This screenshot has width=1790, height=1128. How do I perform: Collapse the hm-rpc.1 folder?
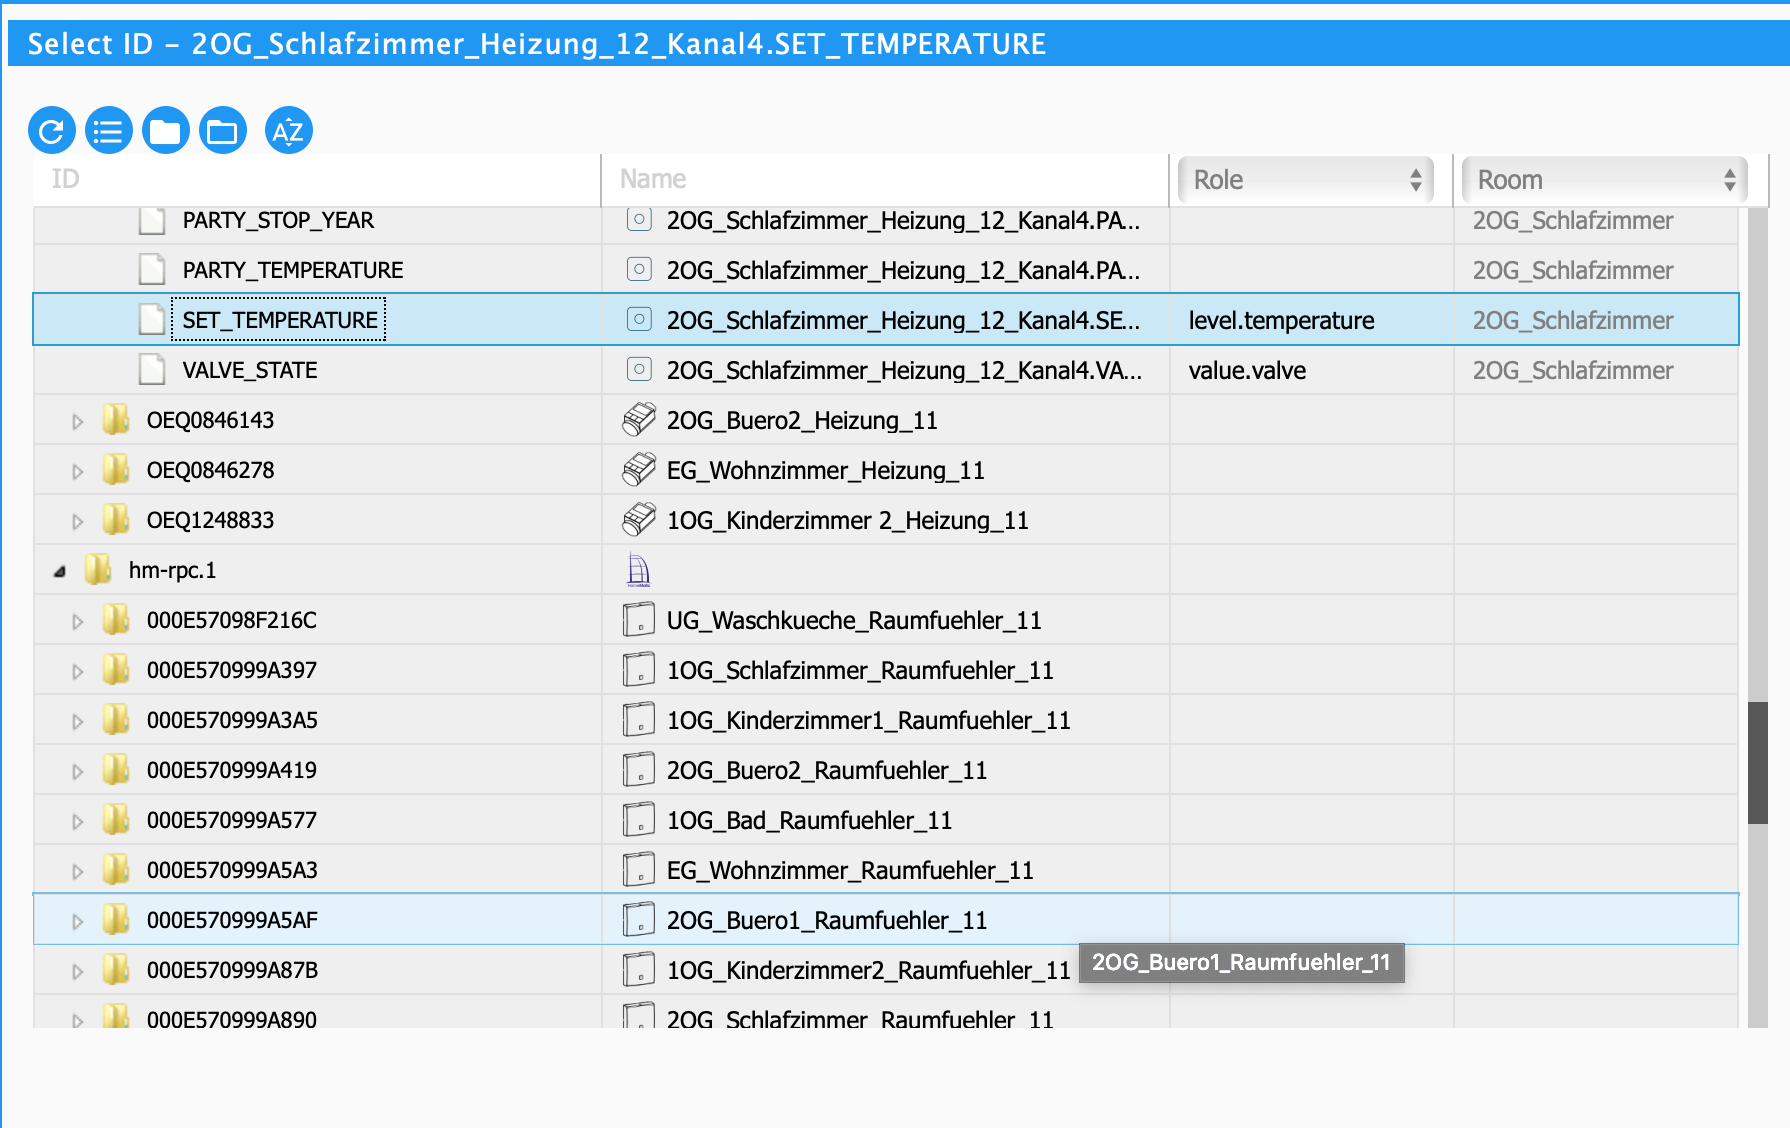(60, 571)
